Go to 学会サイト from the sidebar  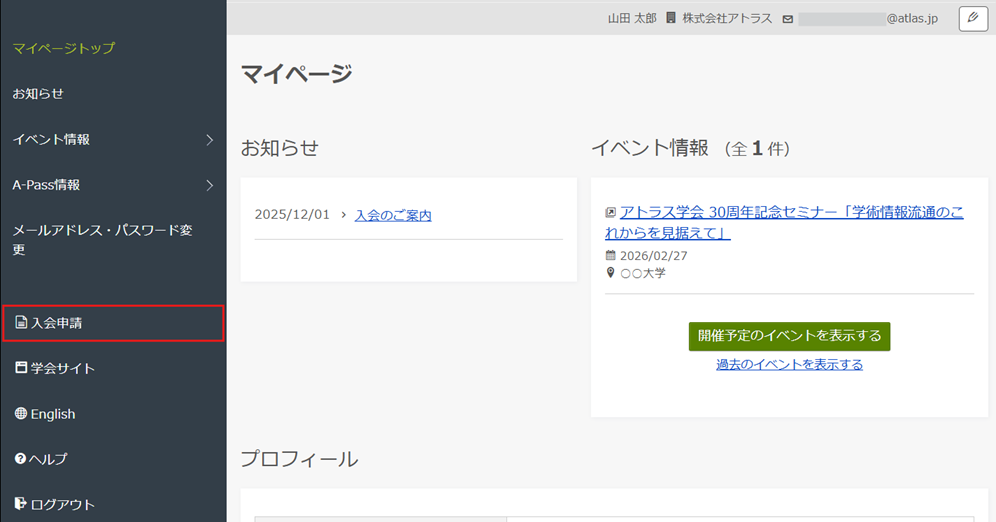(x=63, y=368)
